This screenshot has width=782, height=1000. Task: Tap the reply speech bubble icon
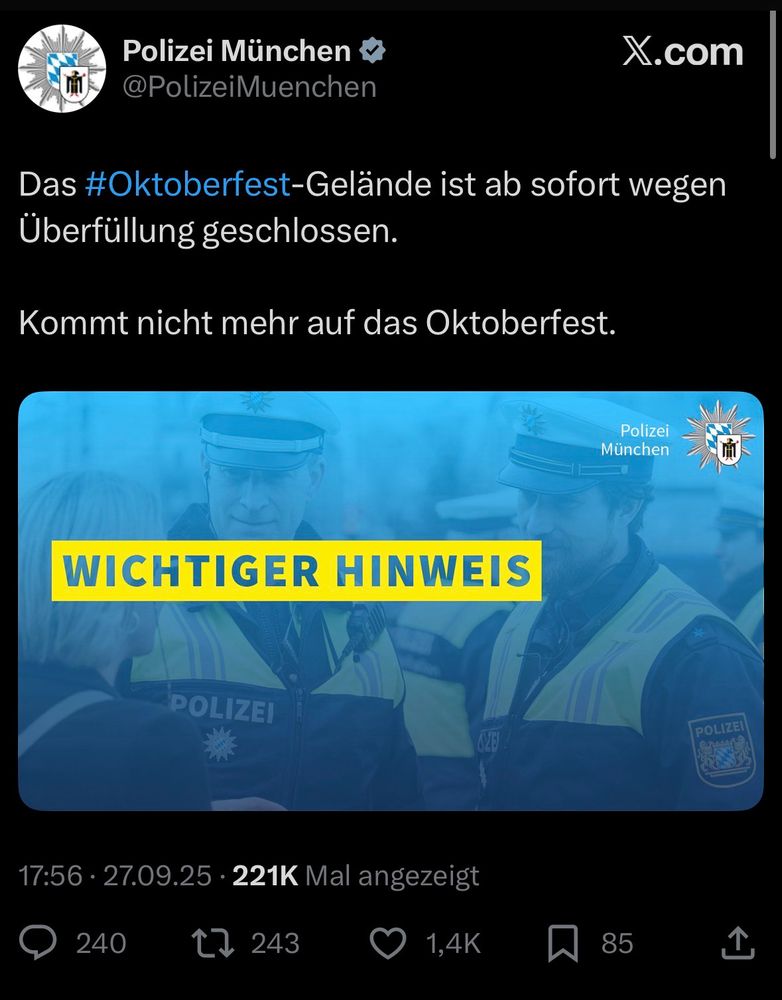pyautogui.click(x=38, y=943)
